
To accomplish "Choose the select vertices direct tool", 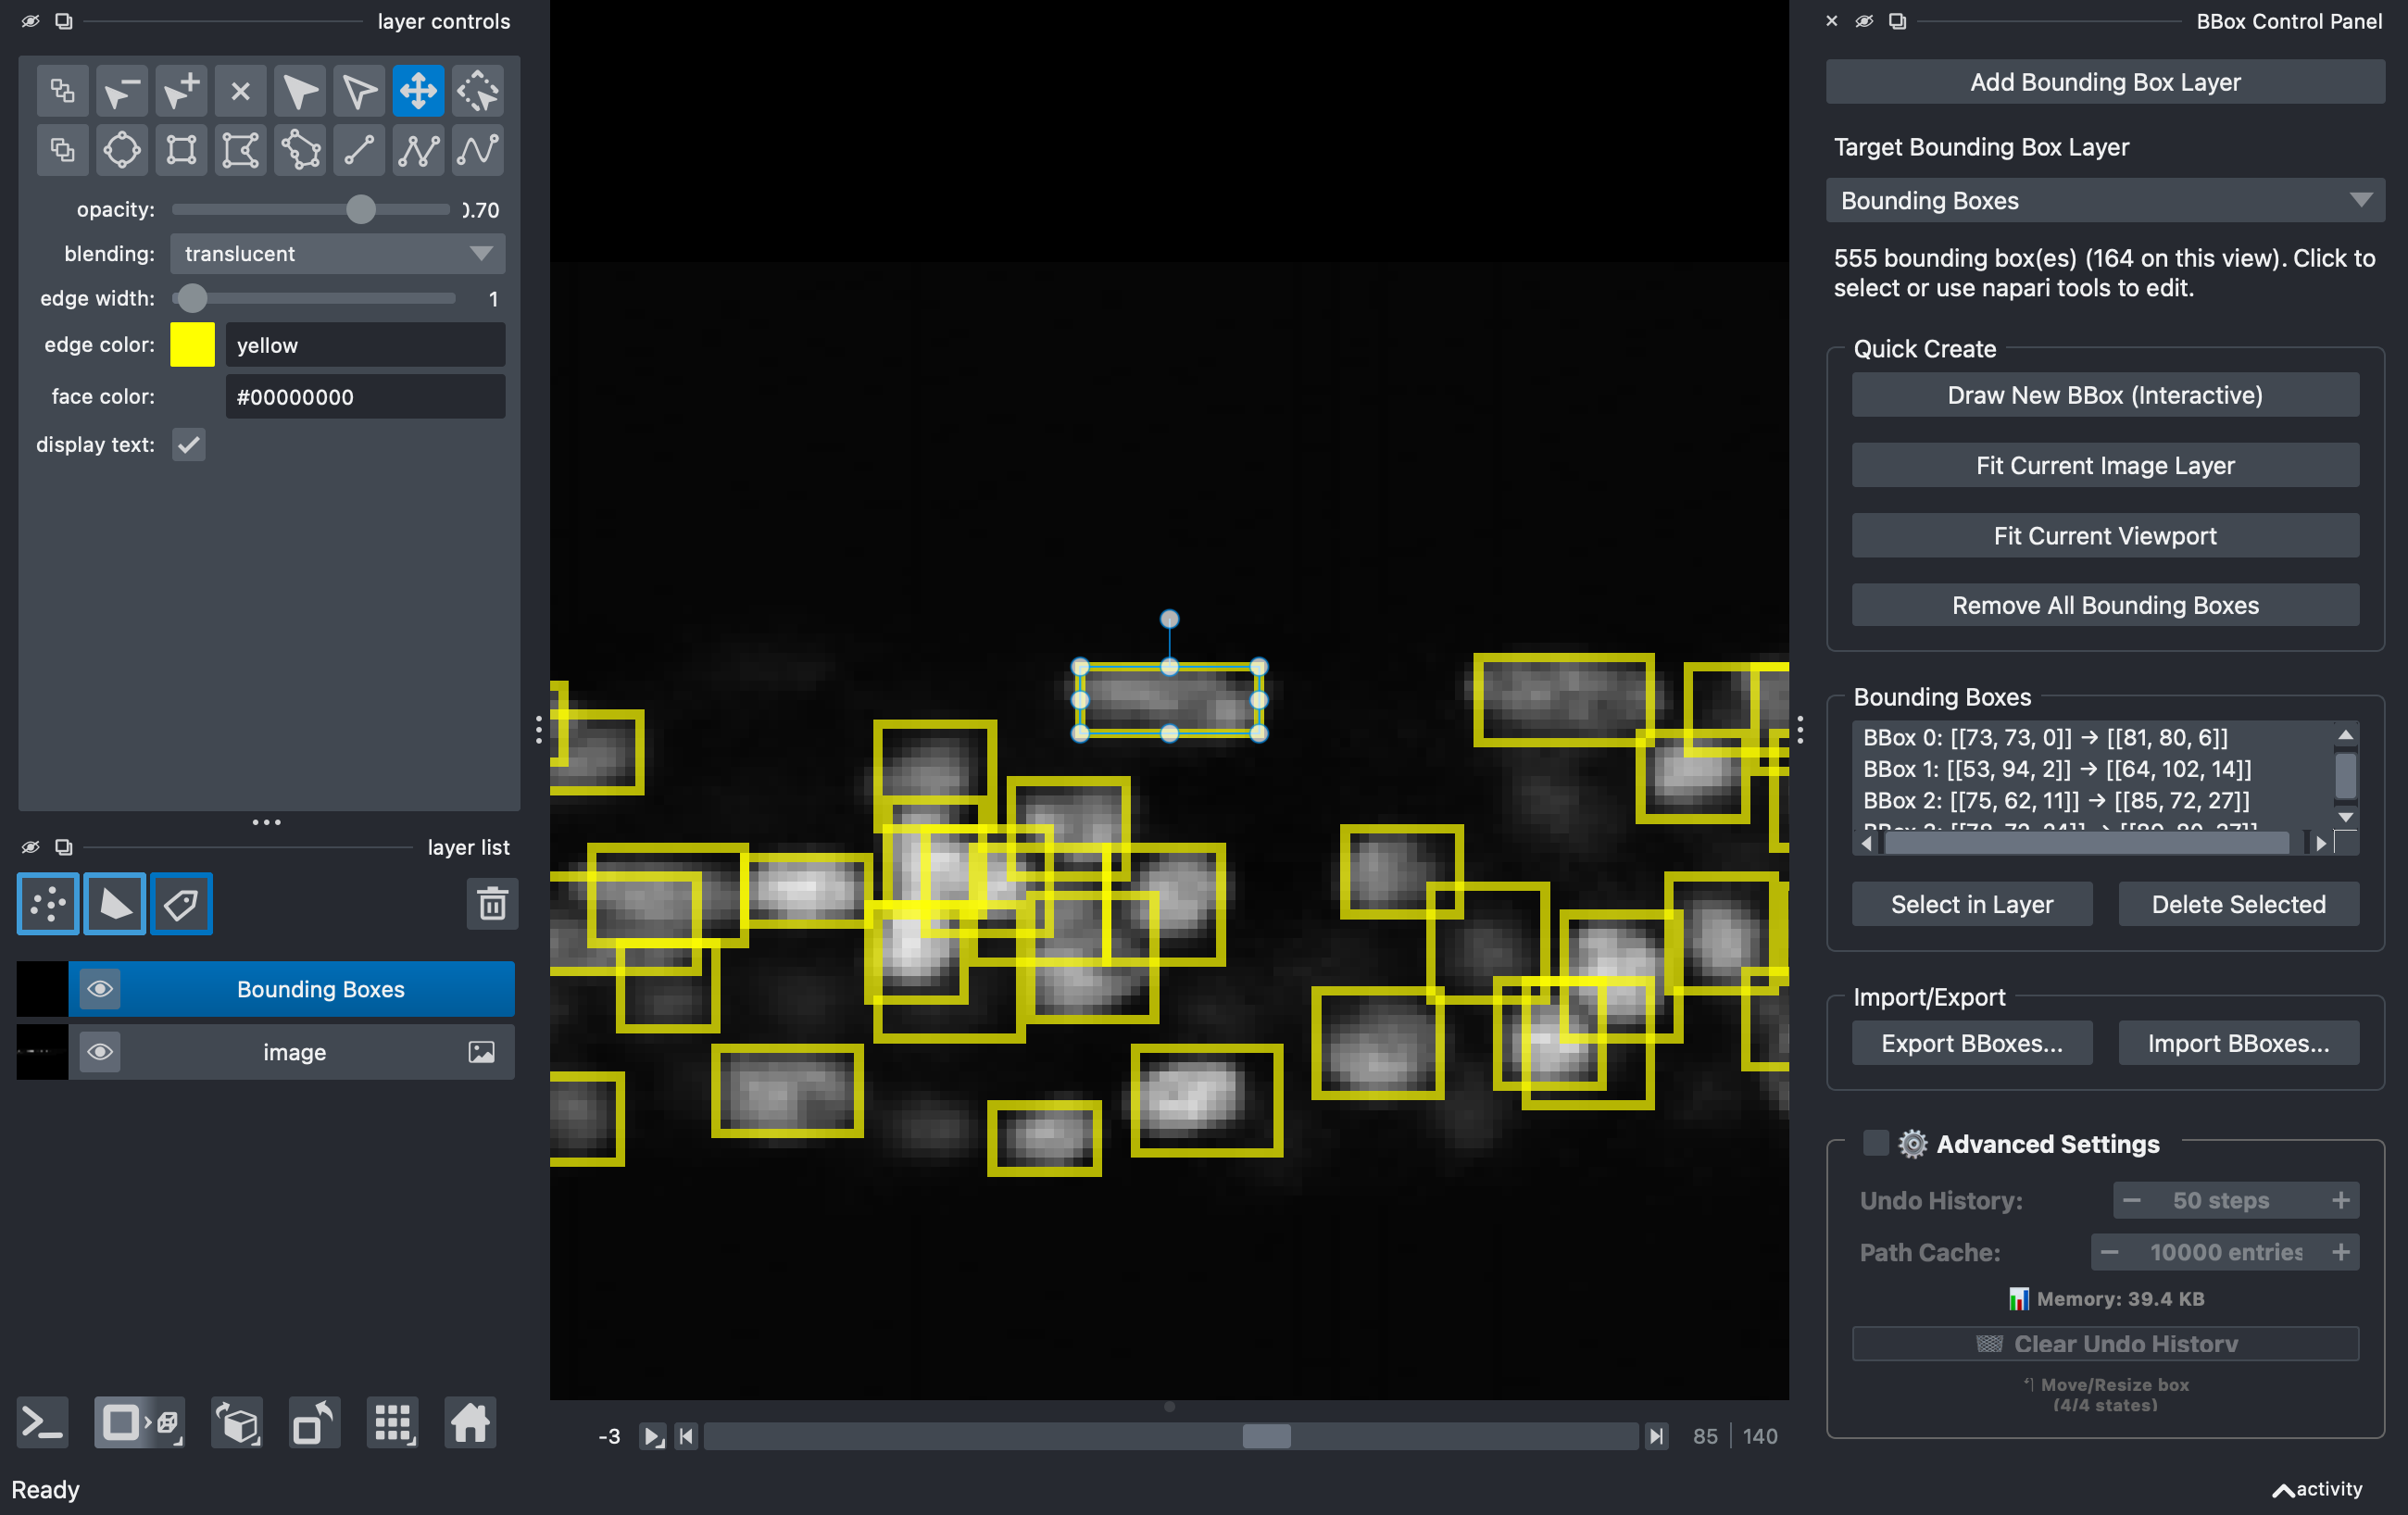I will tap(359, 92).
